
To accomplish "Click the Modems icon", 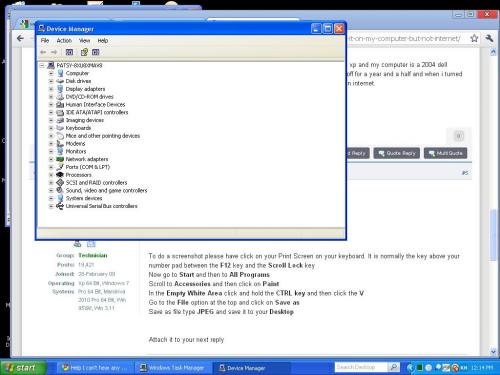I will tap(60, 144).
